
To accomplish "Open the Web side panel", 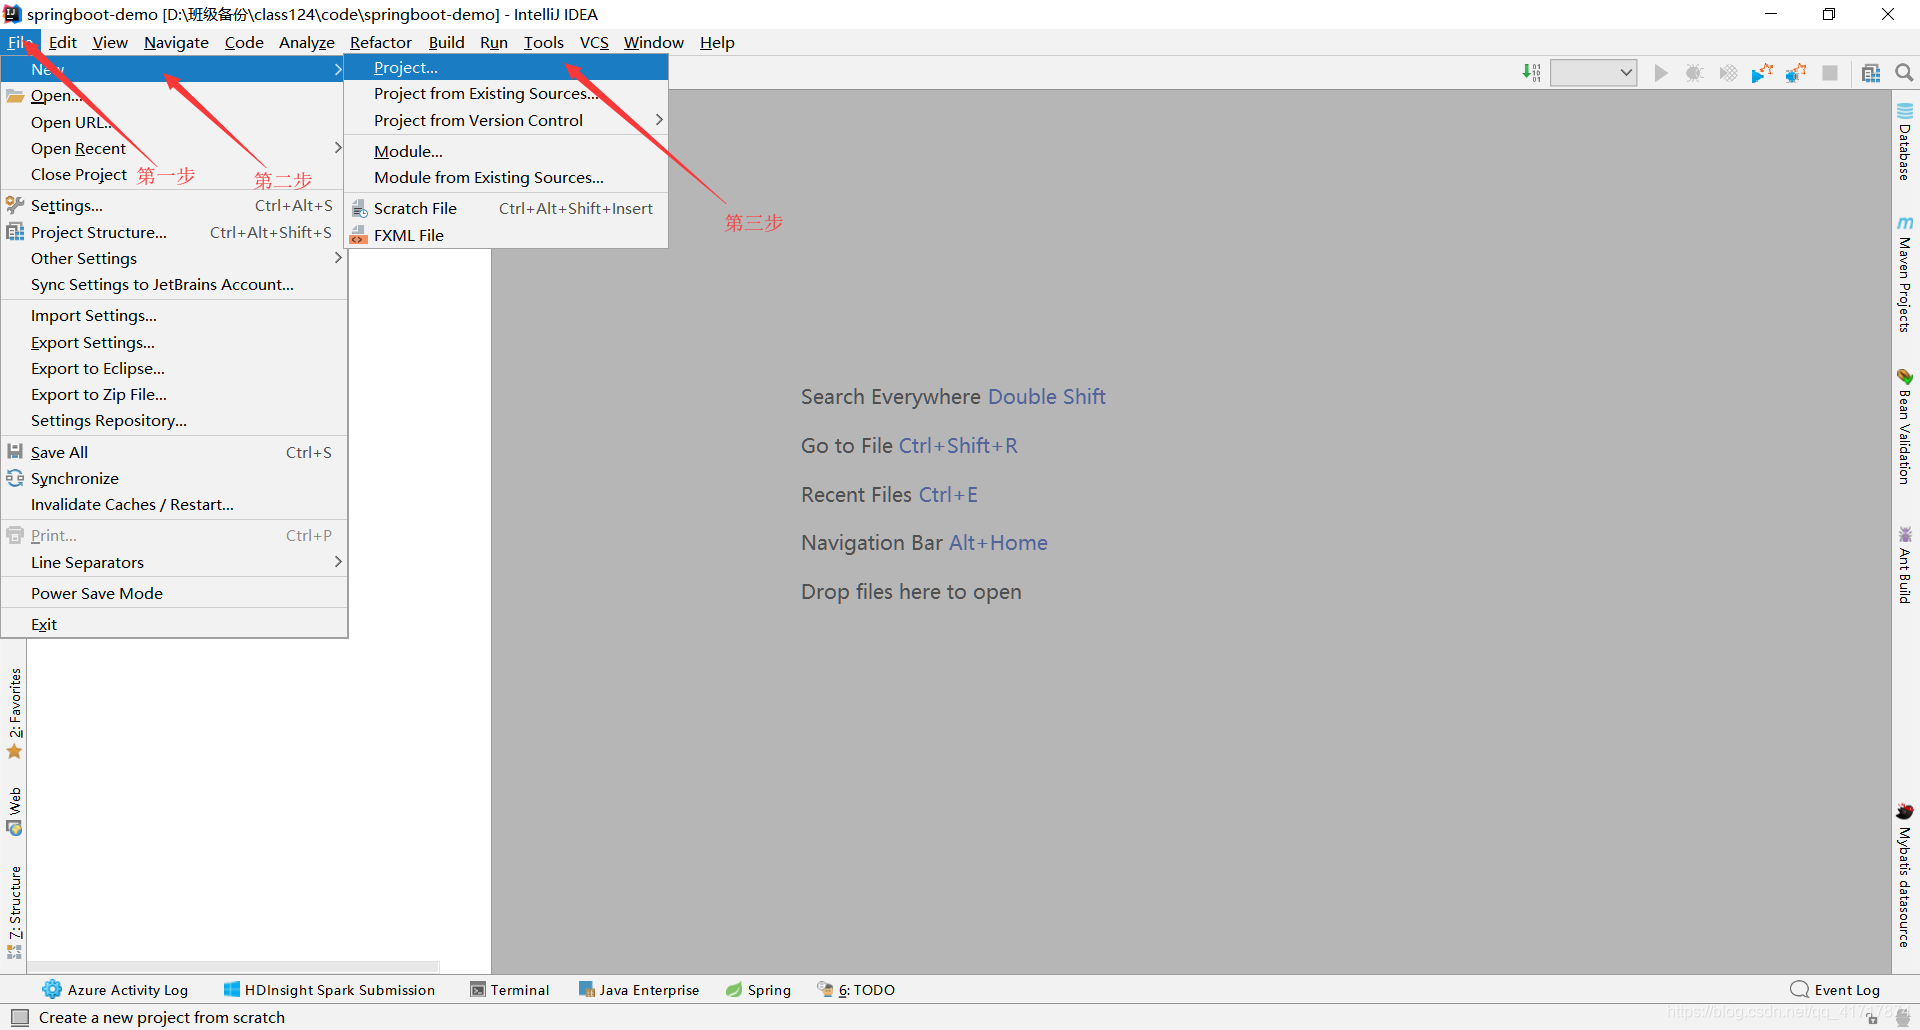I will pyautogui.click(x=14, y=811).
